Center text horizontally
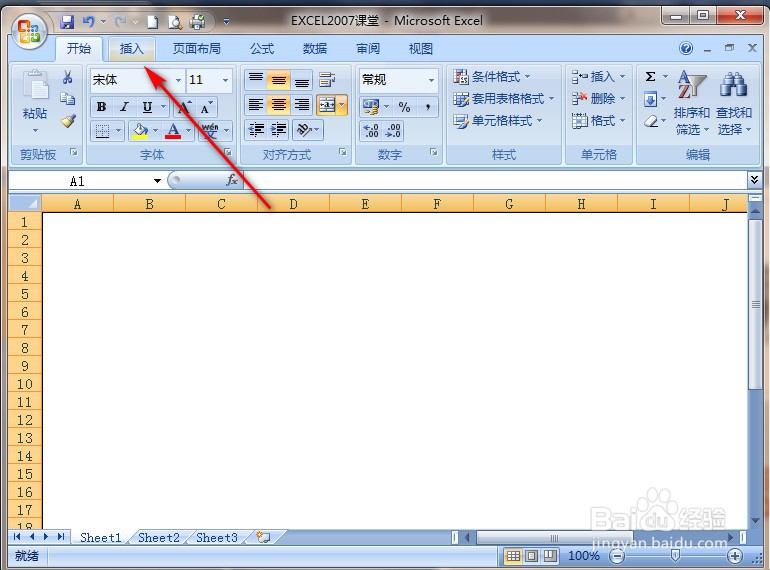Image resolution: width=770 pixels, height=570 pixels. [279, 105]
